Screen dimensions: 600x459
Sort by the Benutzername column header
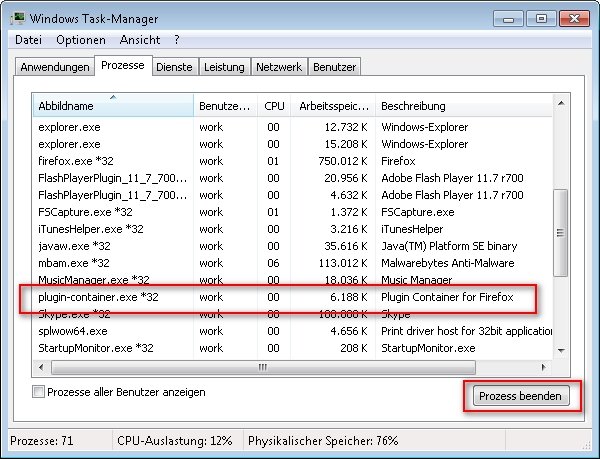pyautogui.click(x=226, y=106)
